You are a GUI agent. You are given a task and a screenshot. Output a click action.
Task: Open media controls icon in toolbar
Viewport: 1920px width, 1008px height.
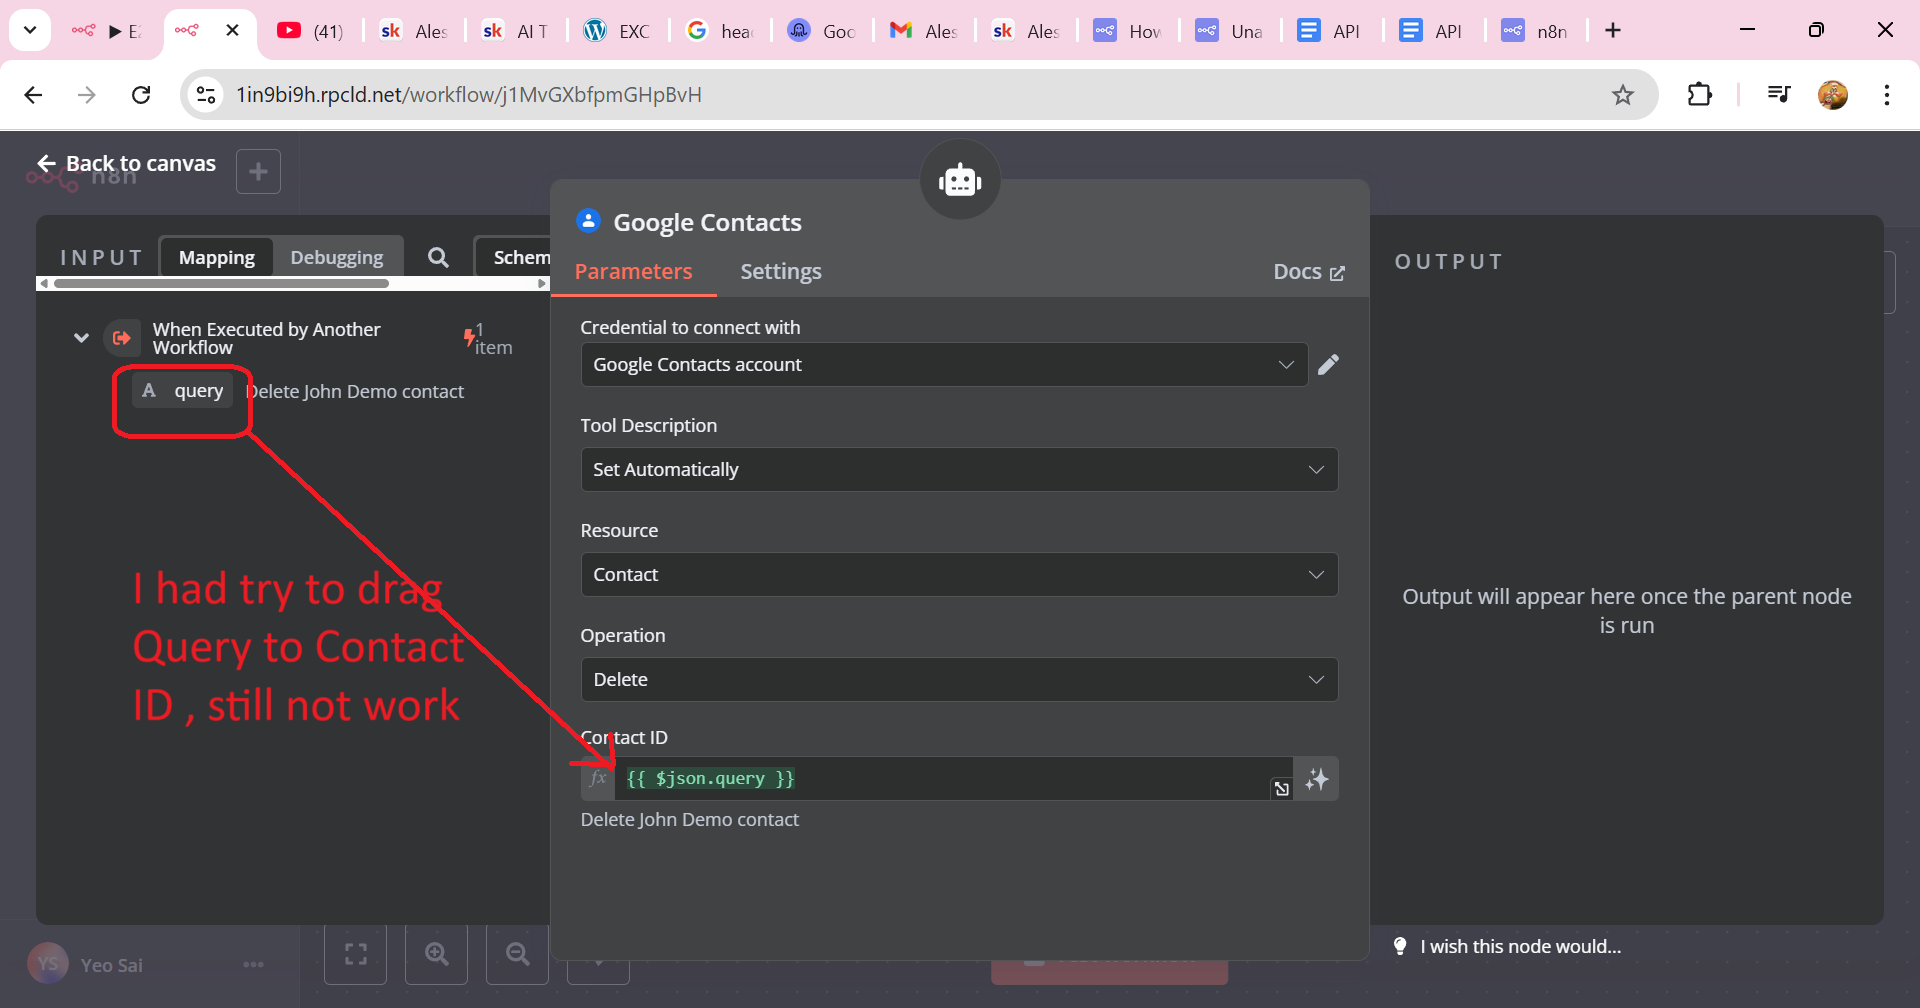(1778, 95)
